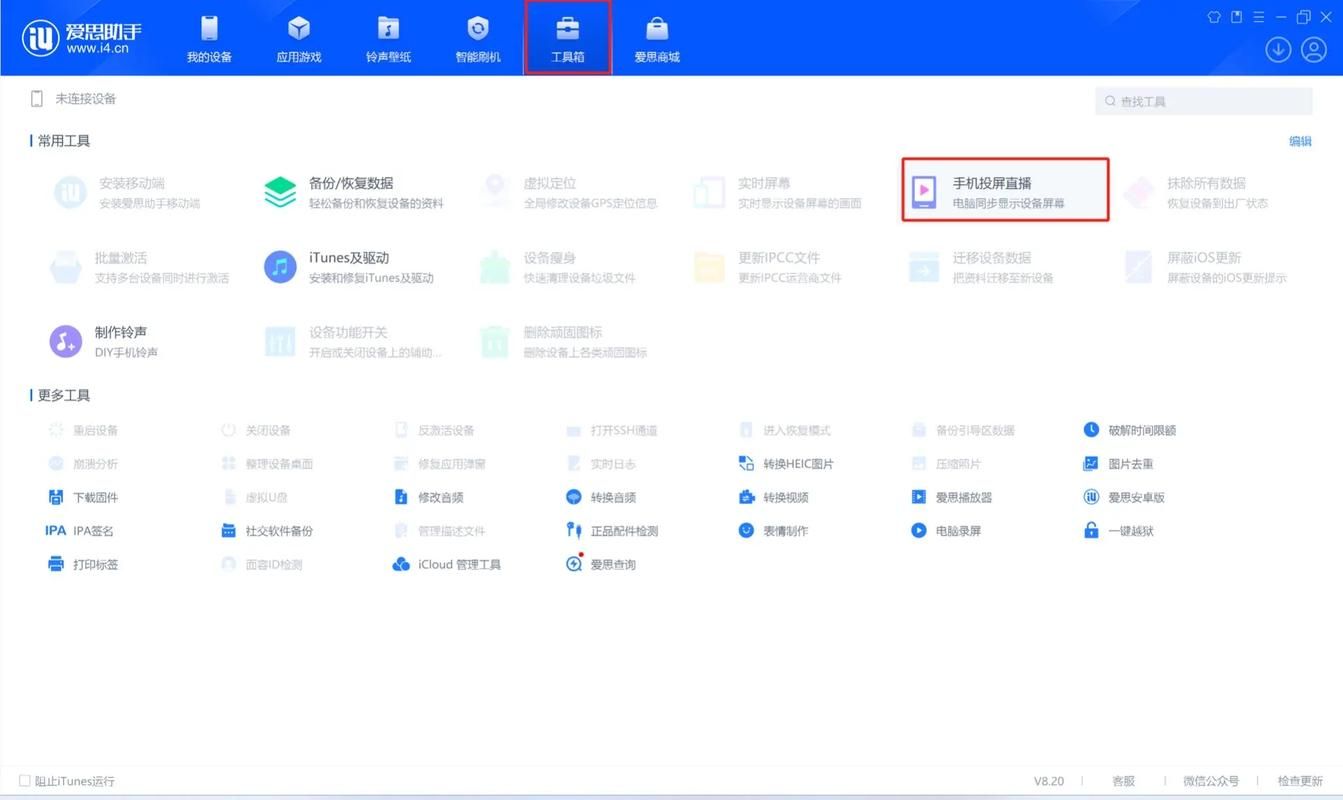Open the 制作铃声 tool
1343x800 pixels.
click(x=104, y=341)
